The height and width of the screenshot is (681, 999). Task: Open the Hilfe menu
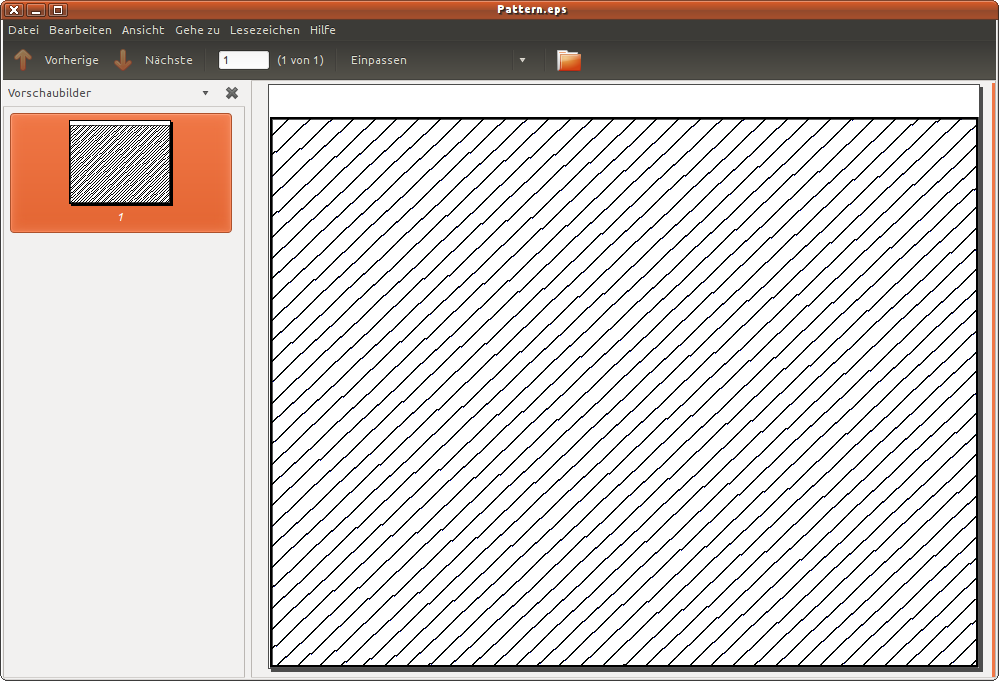tap(323, 30)
